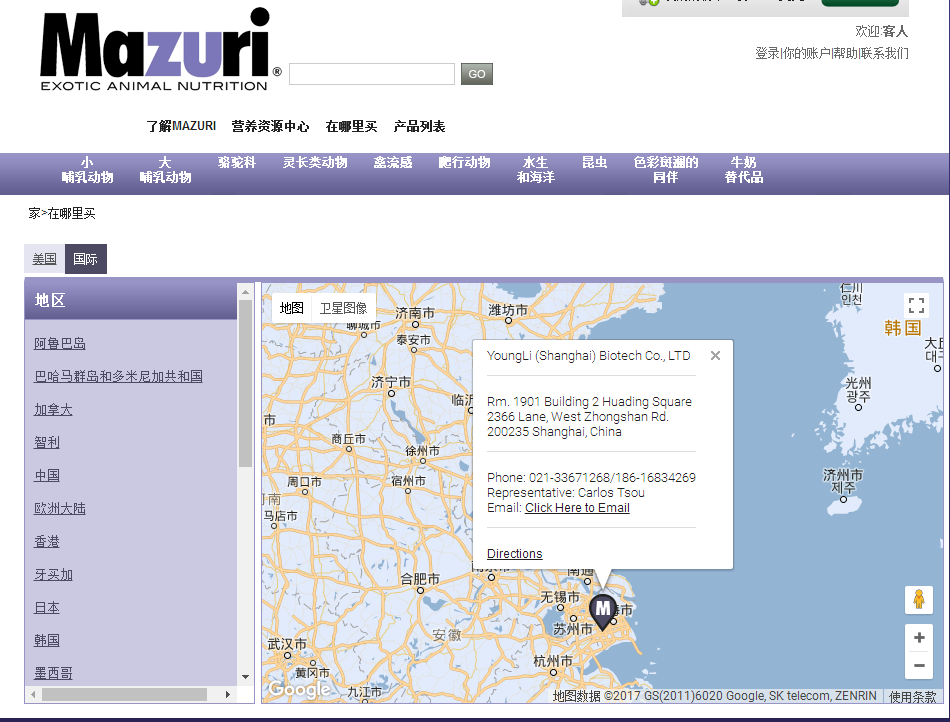This screenshot has height=722, width=950.
Task: Focus the site search input field
Action: (372, 74)
